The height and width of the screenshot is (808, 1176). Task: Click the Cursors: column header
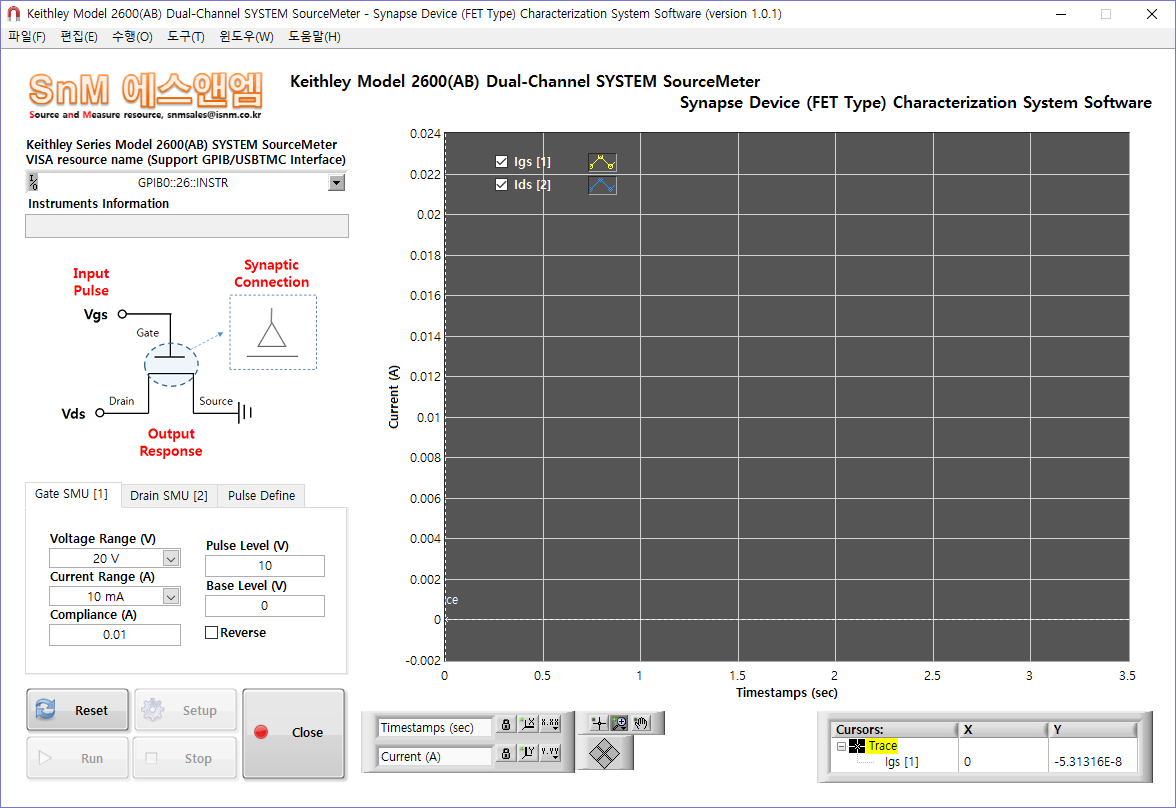893,729
